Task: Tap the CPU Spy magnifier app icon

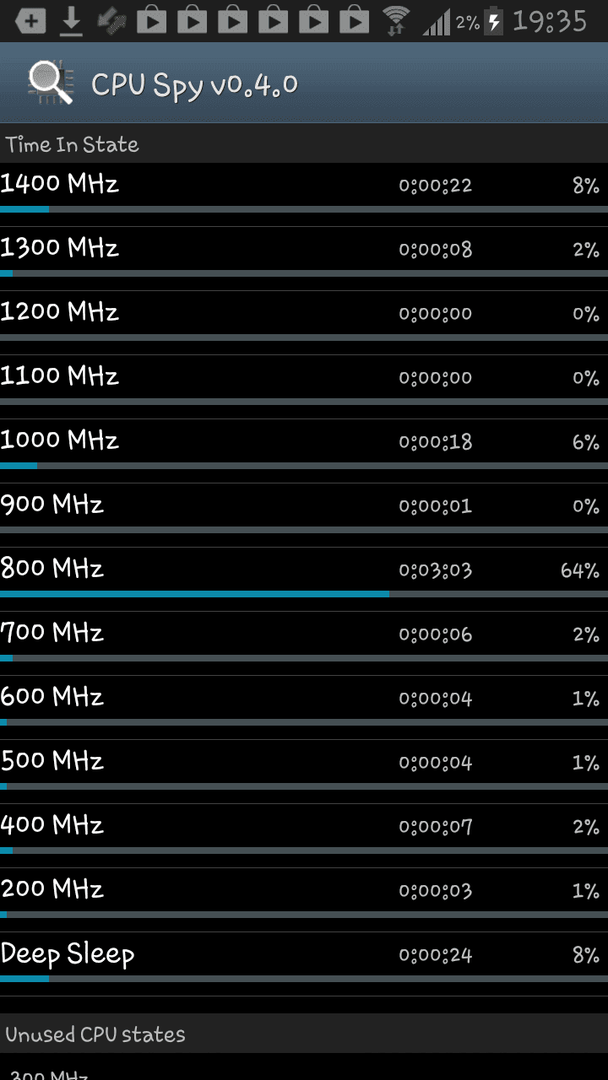Action: click(x=50, y=83)
